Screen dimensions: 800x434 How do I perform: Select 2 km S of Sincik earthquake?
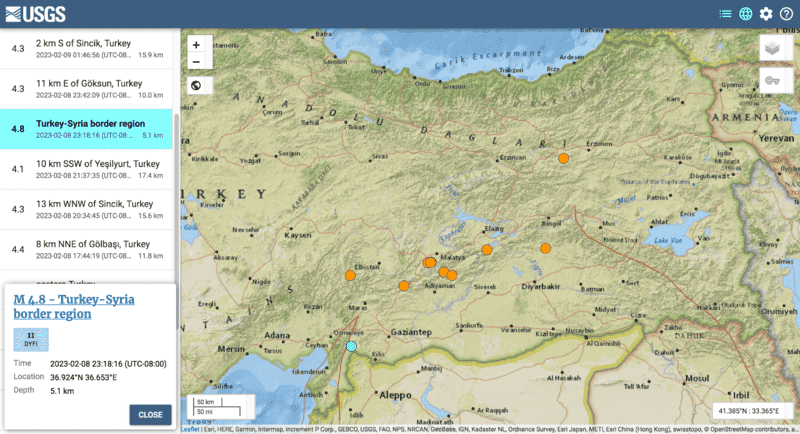pyautogui.click(x=85, y=49)
